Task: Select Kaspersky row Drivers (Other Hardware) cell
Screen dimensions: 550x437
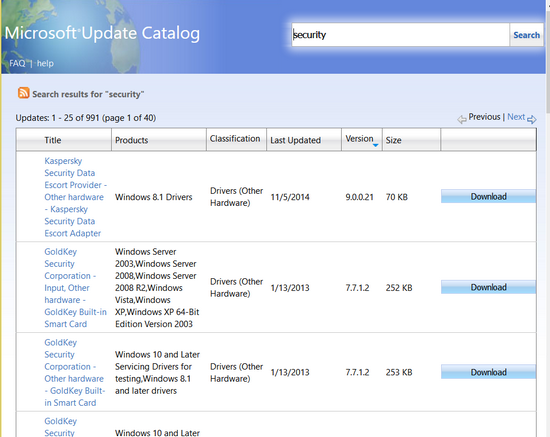Action: point(236,197)
